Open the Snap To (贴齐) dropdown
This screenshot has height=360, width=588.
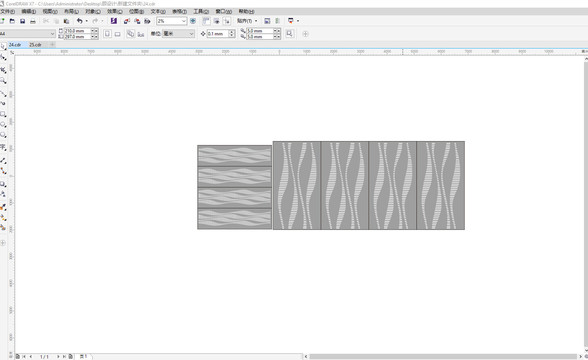tap(247, 21)
